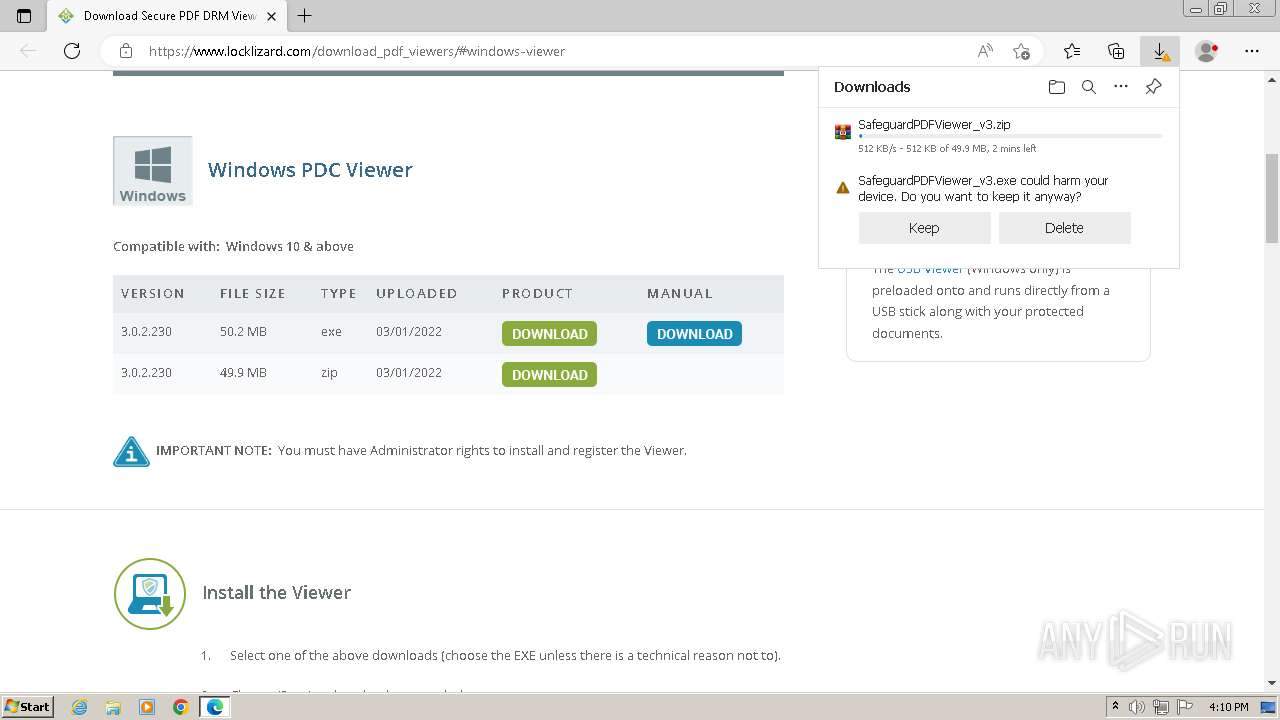The image size is (1280, 720).
Task: Open more options in Downloads panel
Action: pyautogui.click(x=1121, y=87)
